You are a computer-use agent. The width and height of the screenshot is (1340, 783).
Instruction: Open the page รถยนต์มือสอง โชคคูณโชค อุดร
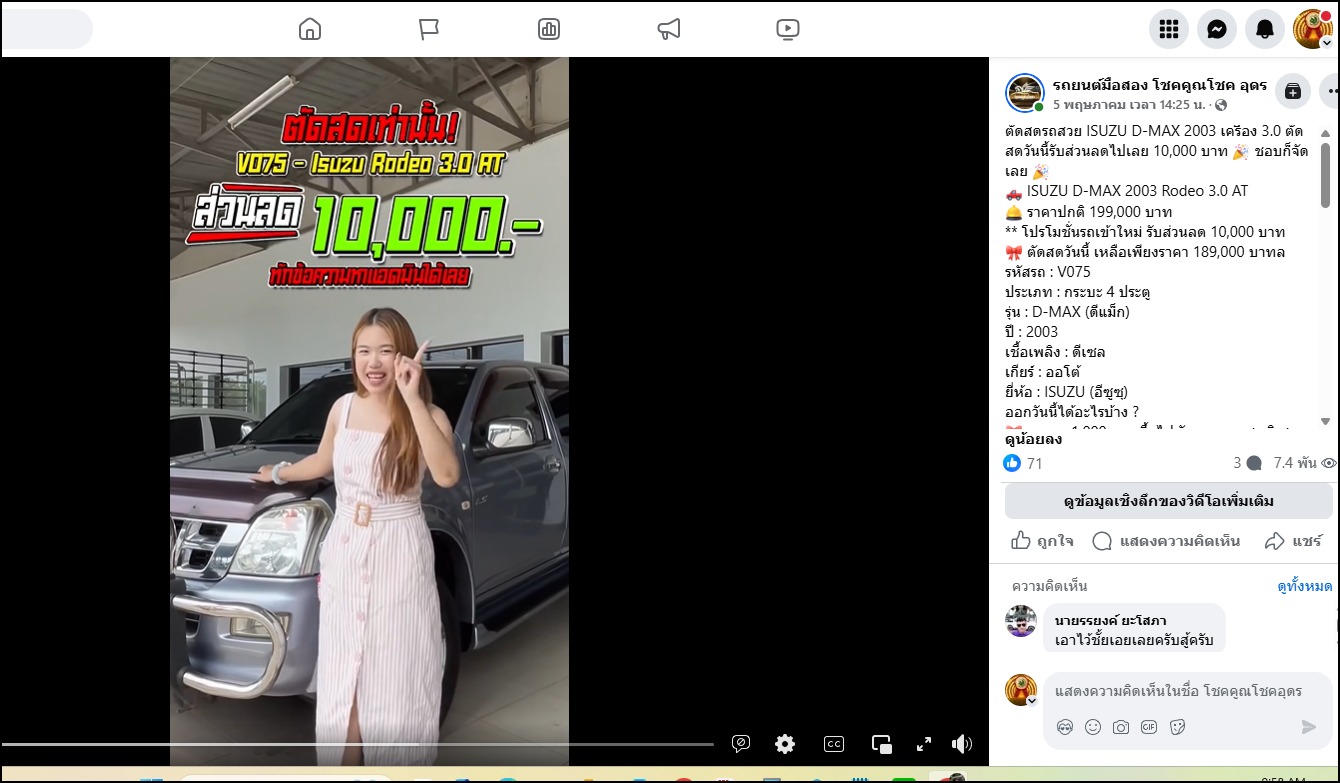coord(1160,85)
